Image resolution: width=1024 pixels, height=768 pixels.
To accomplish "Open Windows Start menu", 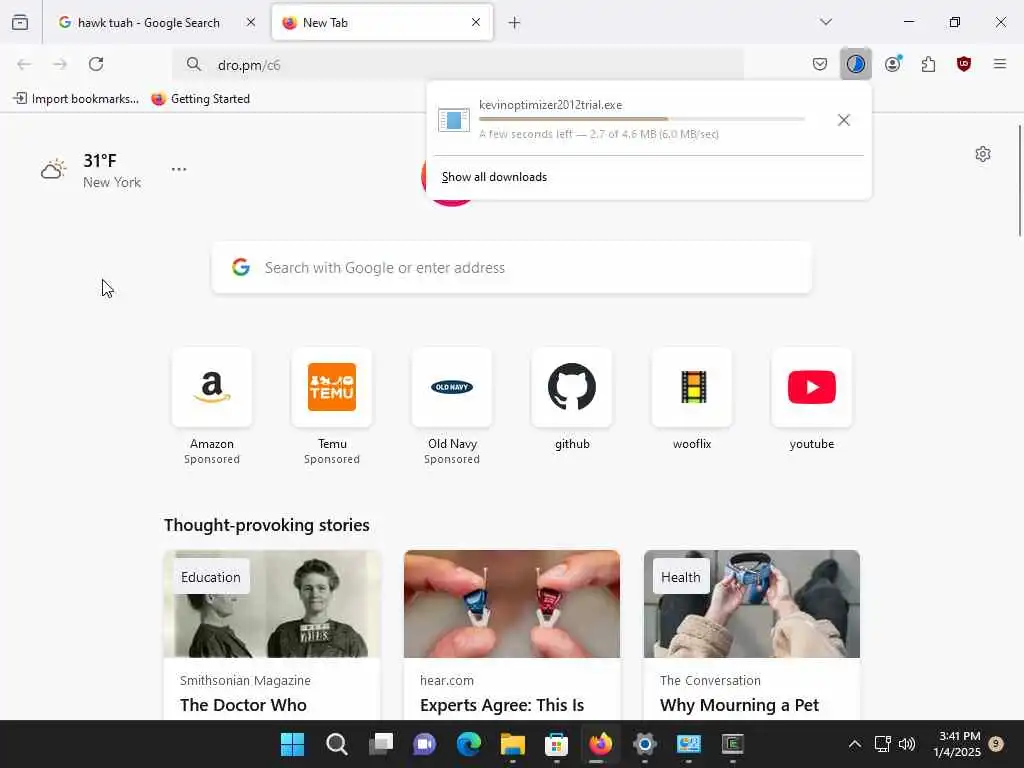I will point(292,744).
